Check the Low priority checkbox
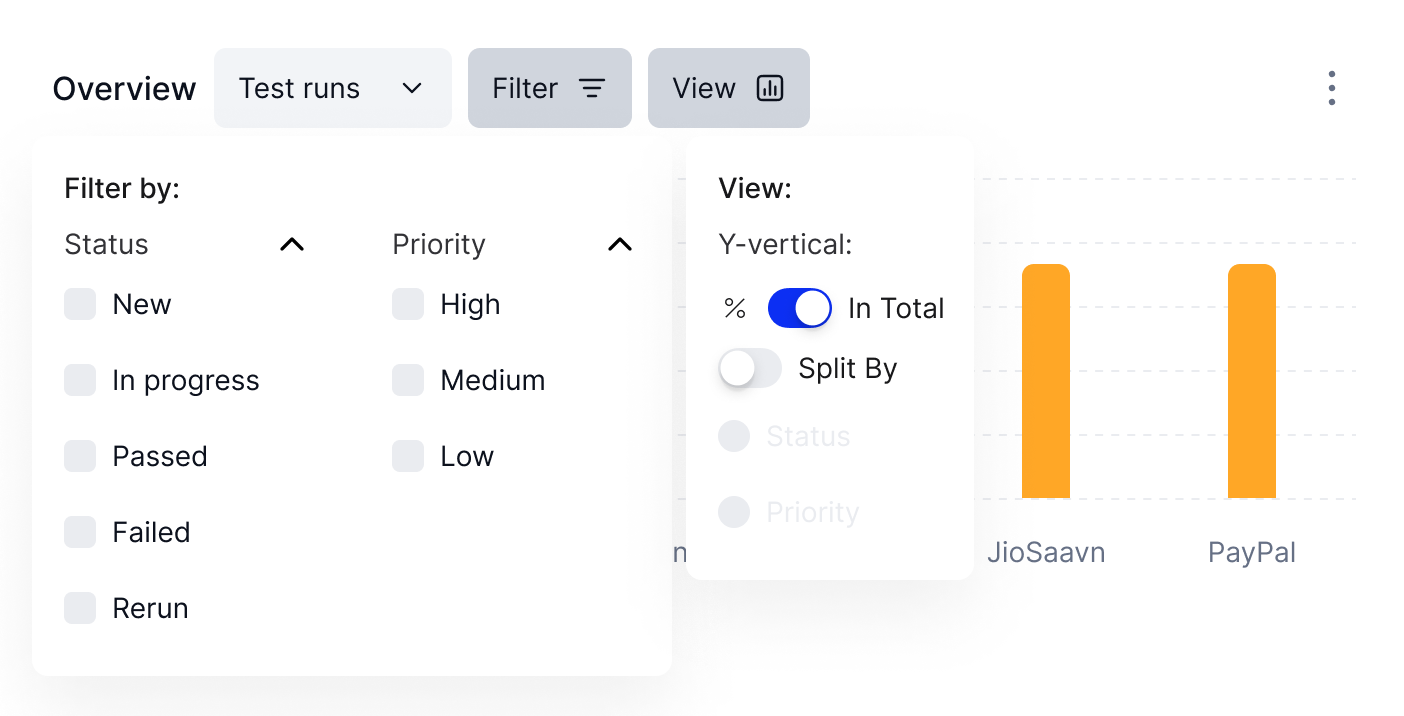The height and width of the screenshot is (716, 1404). click(x=408, y=456)
